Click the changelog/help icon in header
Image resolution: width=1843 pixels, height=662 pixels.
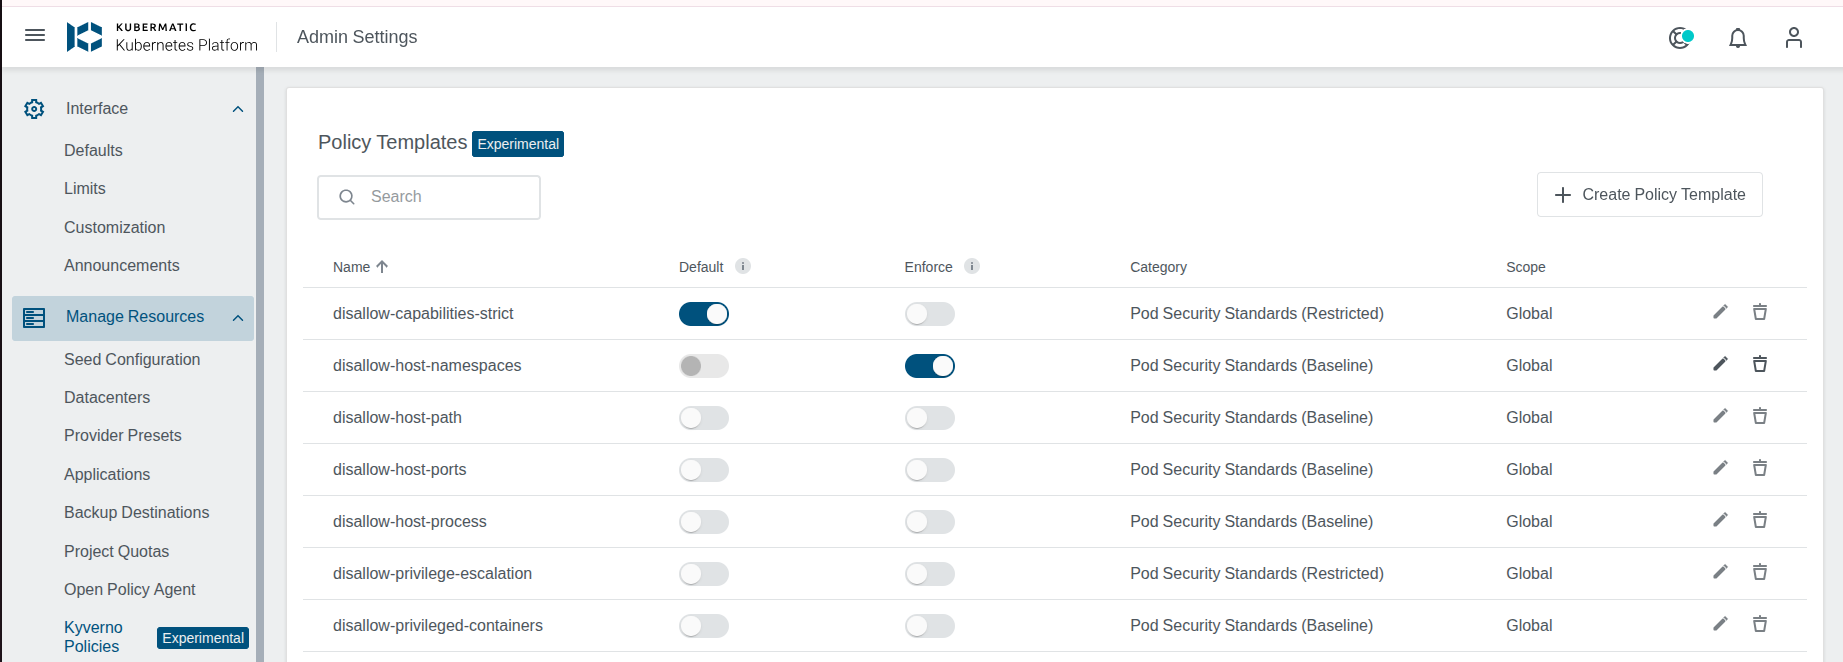[x=1680, y=38]
